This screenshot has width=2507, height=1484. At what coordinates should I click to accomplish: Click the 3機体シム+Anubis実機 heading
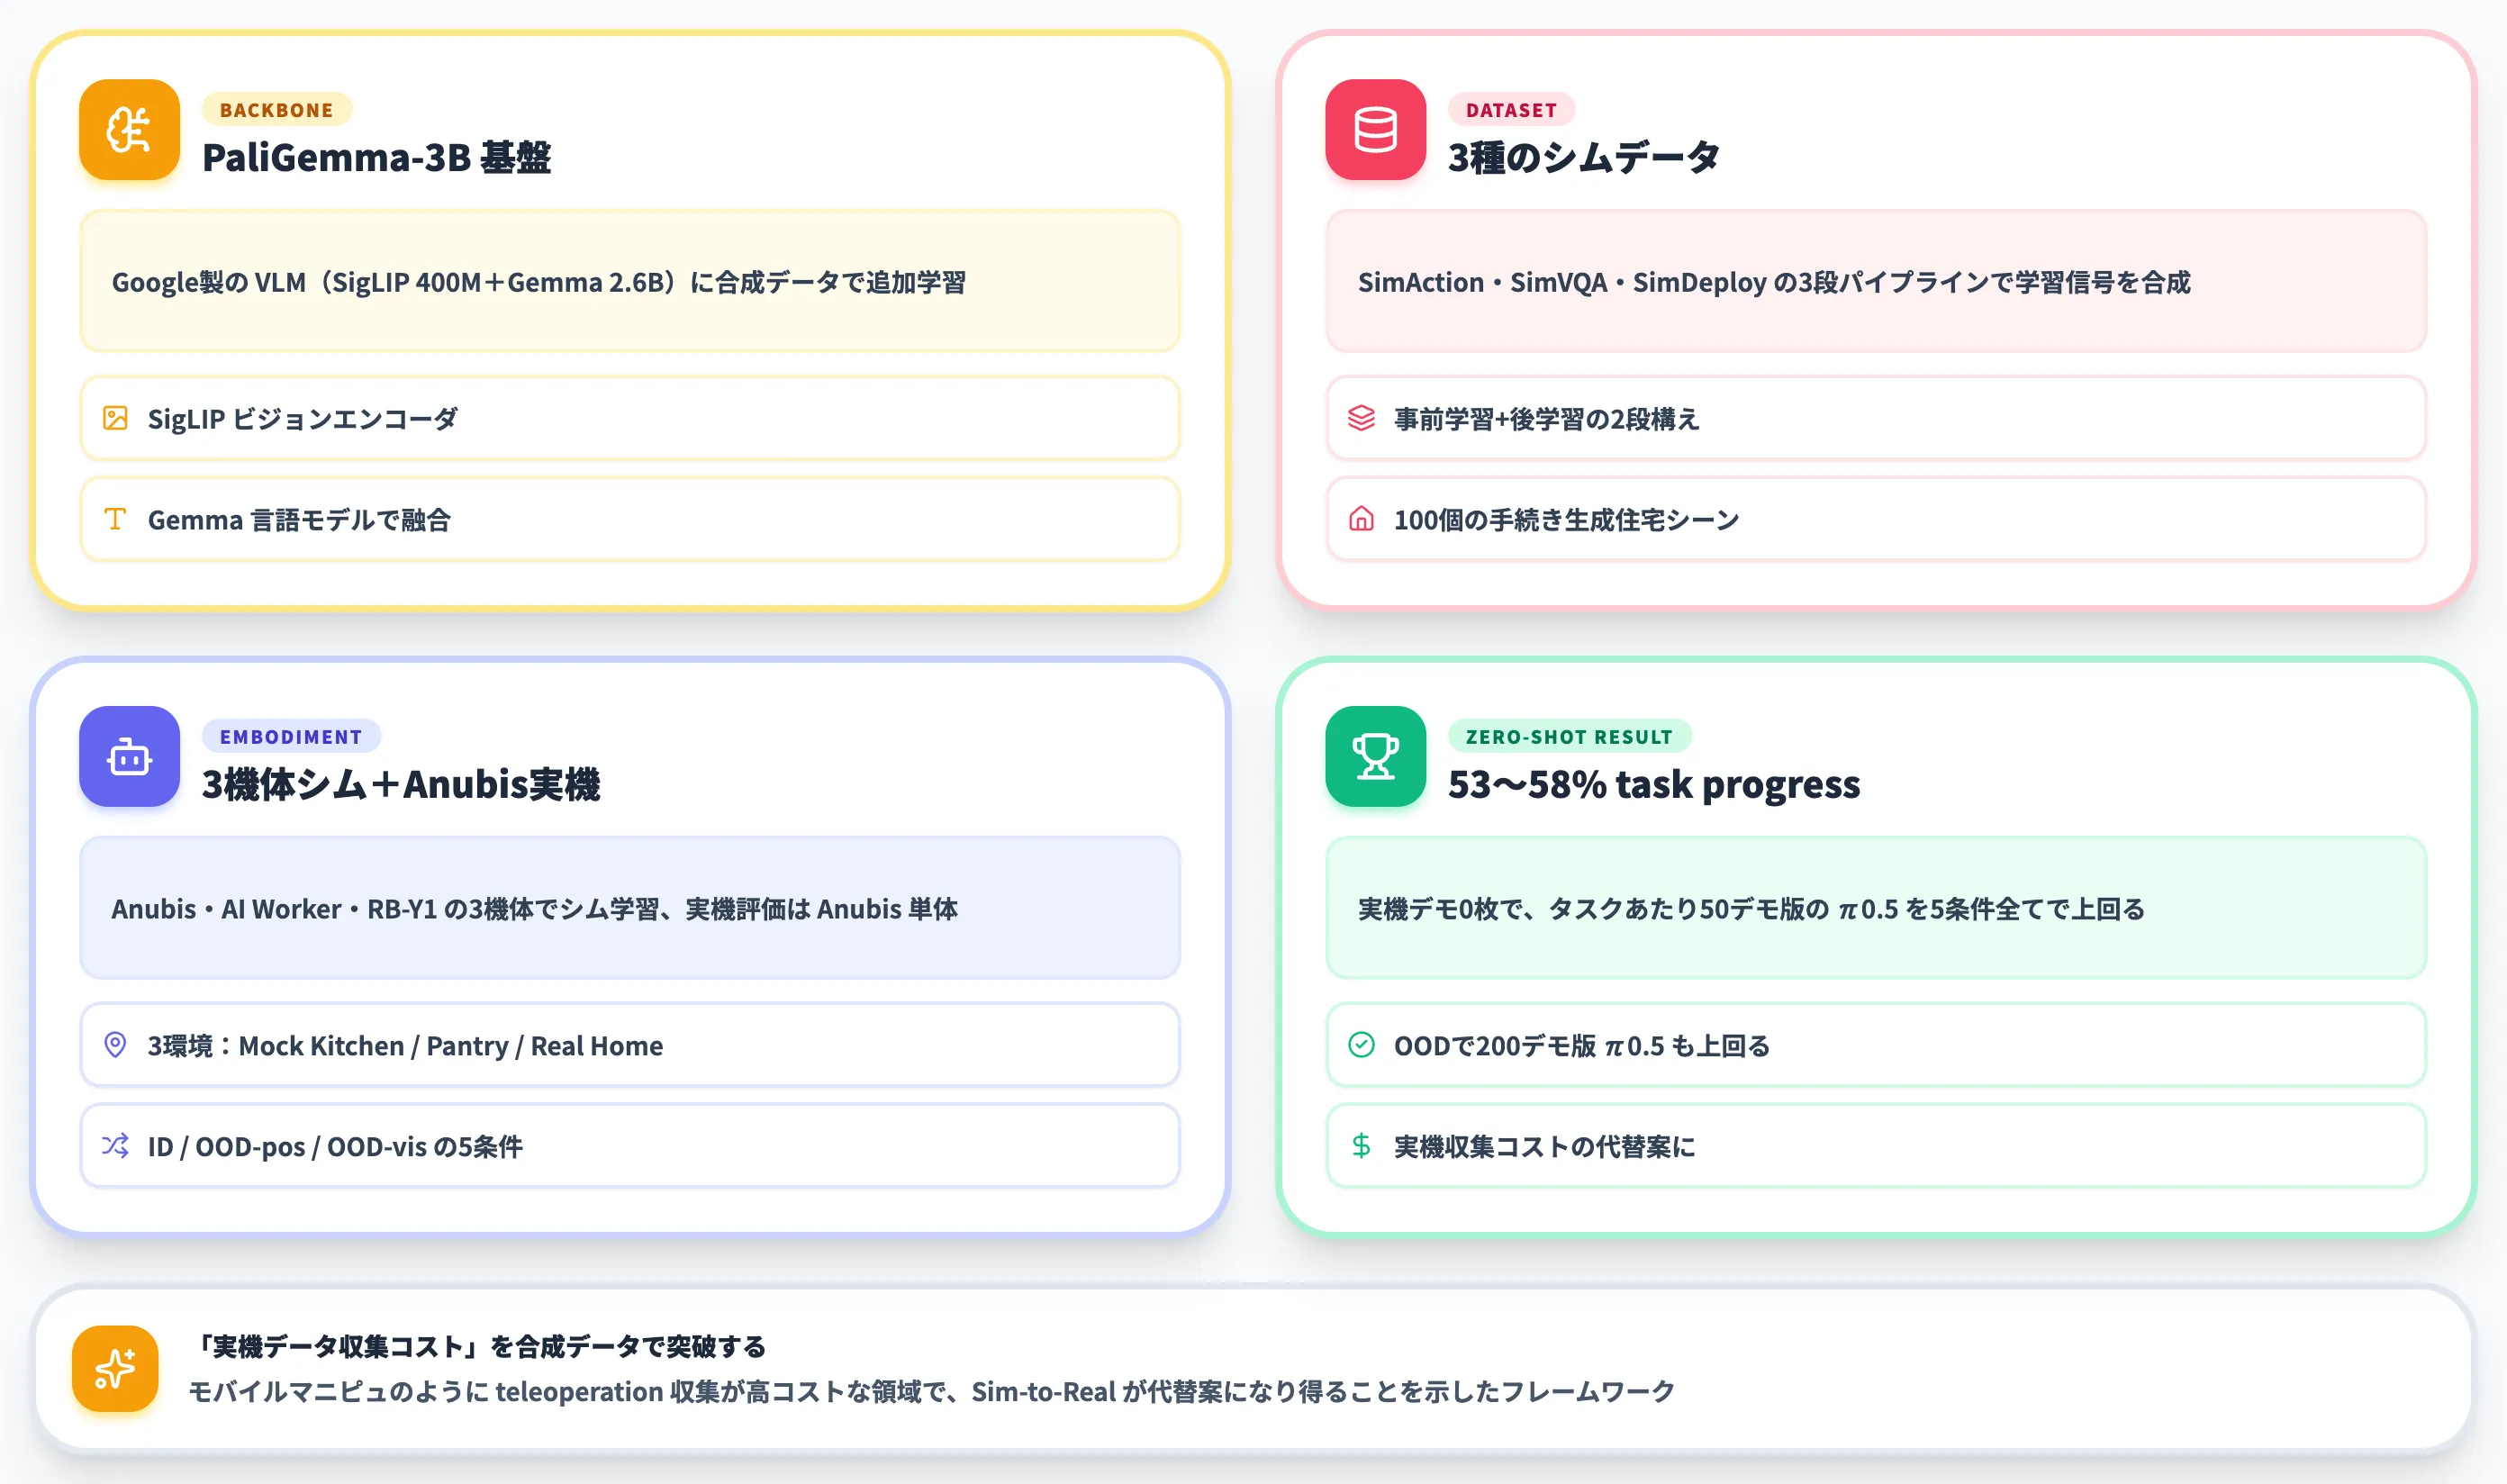click(401, 785)
